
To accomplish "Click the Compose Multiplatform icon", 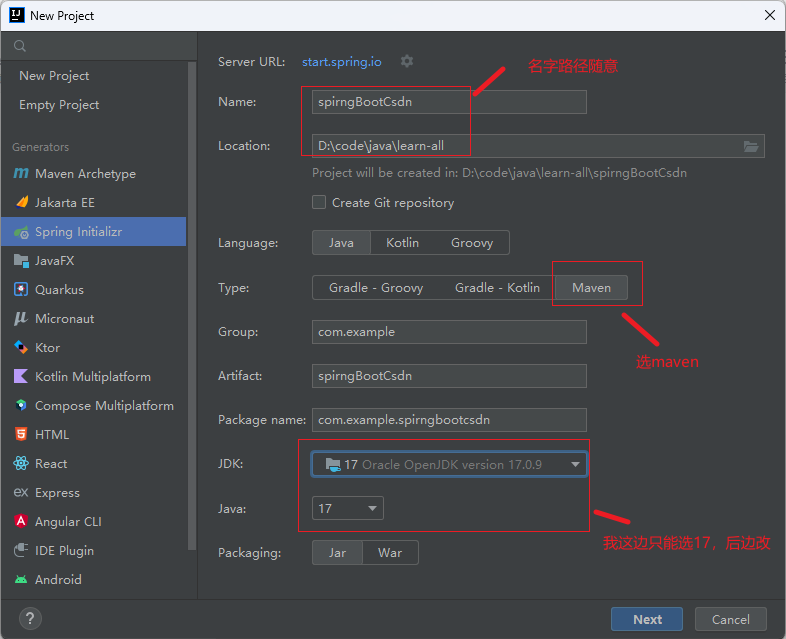I will 21,405.
